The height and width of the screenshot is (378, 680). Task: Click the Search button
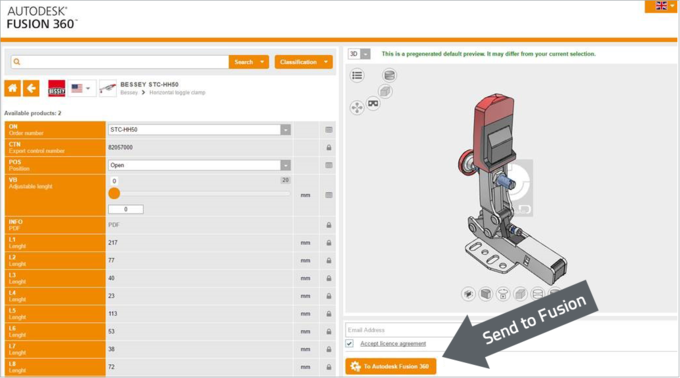[244, 62]
